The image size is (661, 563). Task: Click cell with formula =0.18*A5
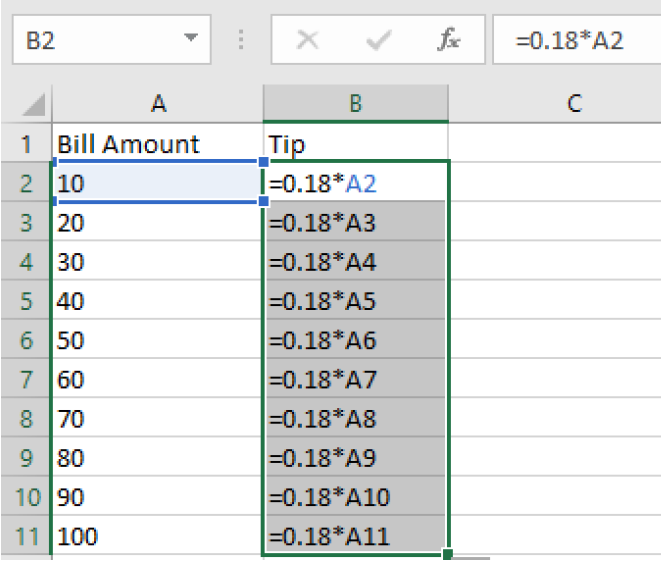coord(356,300)
